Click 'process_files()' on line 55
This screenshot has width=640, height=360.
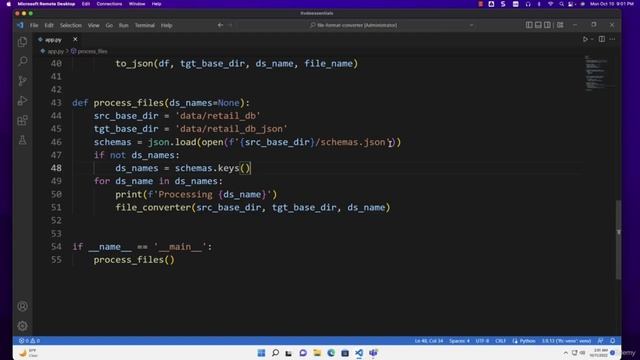tap(134, 260)
